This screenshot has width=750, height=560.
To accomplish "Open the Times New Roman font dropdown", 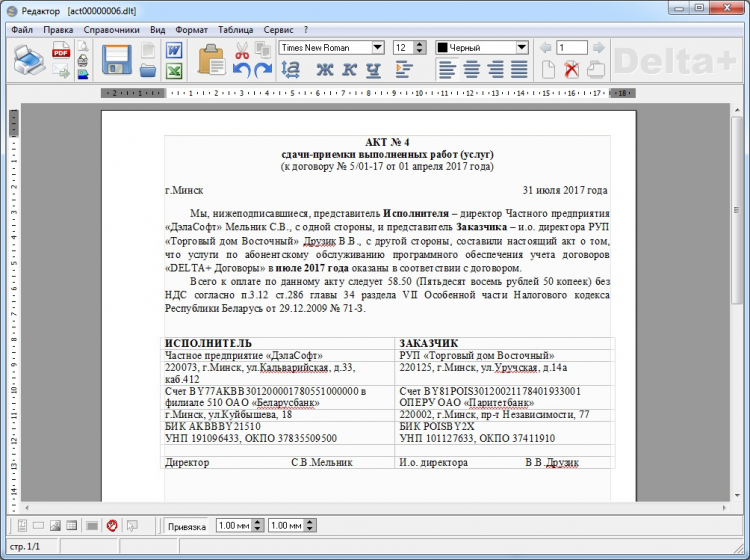I will point(378,47).
